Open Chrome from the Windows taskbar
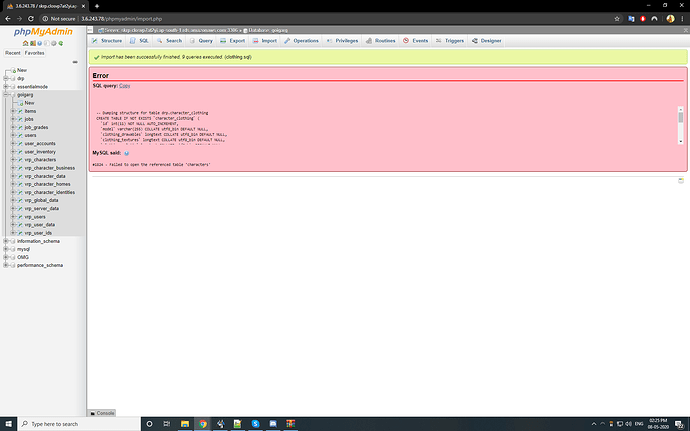The height and width of the screenshot is (431, 690). click(205, 424)
